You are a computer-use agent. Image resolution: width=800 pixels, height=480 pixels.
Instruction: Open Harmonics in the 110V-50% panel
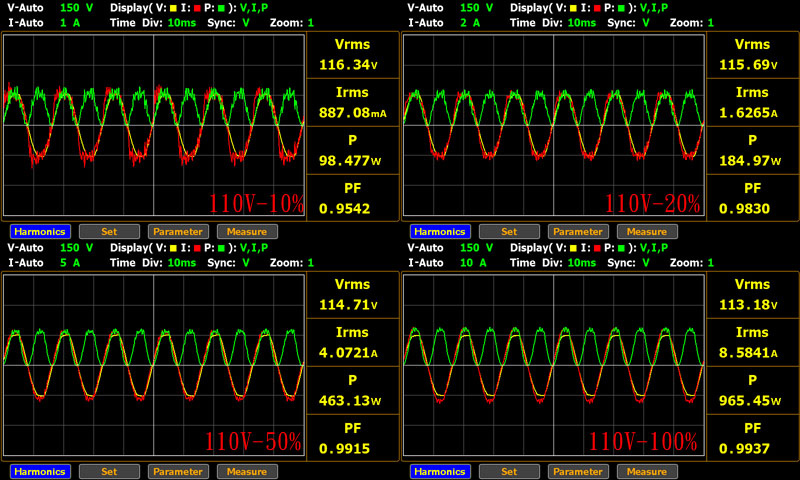(x=40, y=471)
